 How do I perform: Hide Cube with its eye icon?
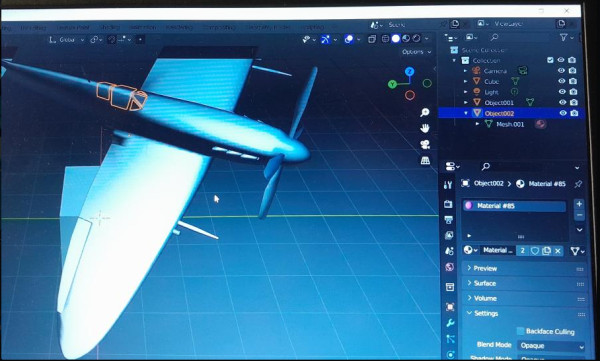point(561,81)
